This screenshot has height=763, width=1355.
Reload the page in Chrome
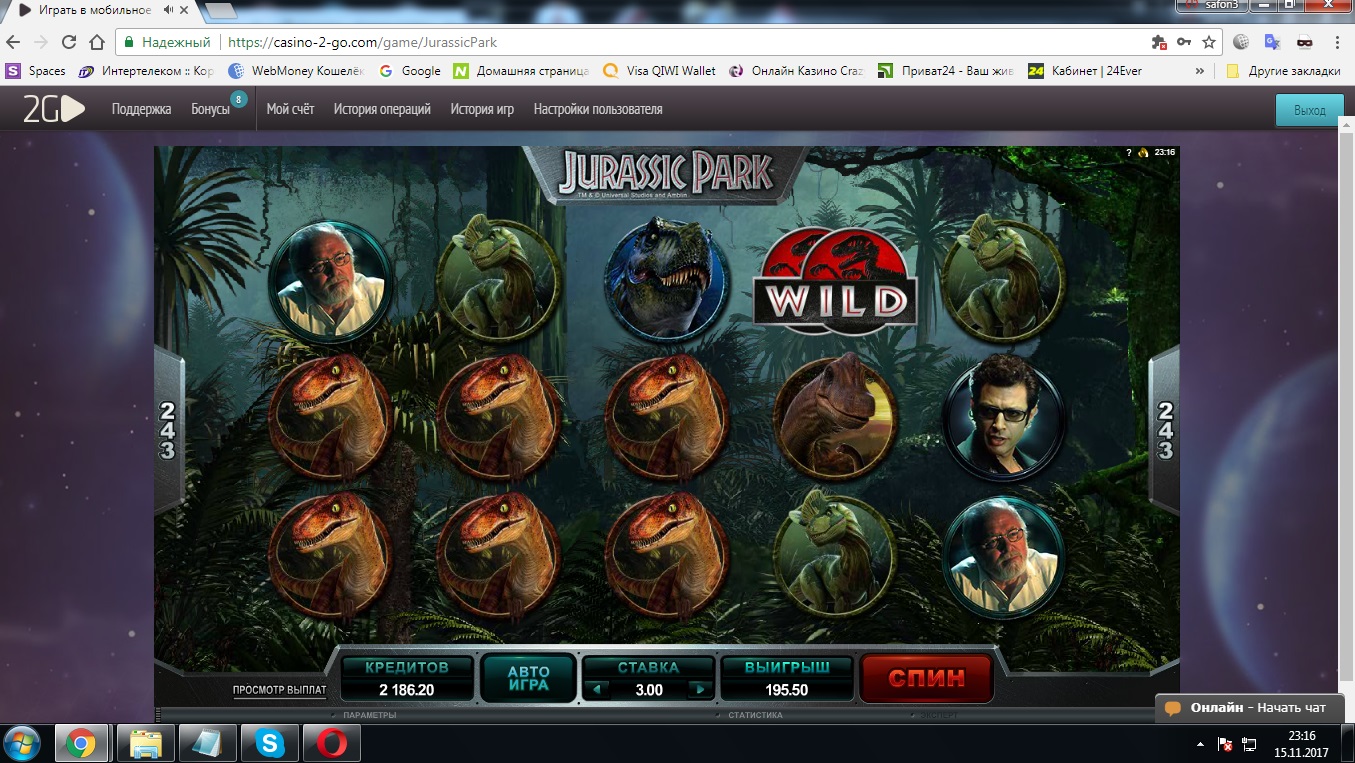[x=69, y=42]
